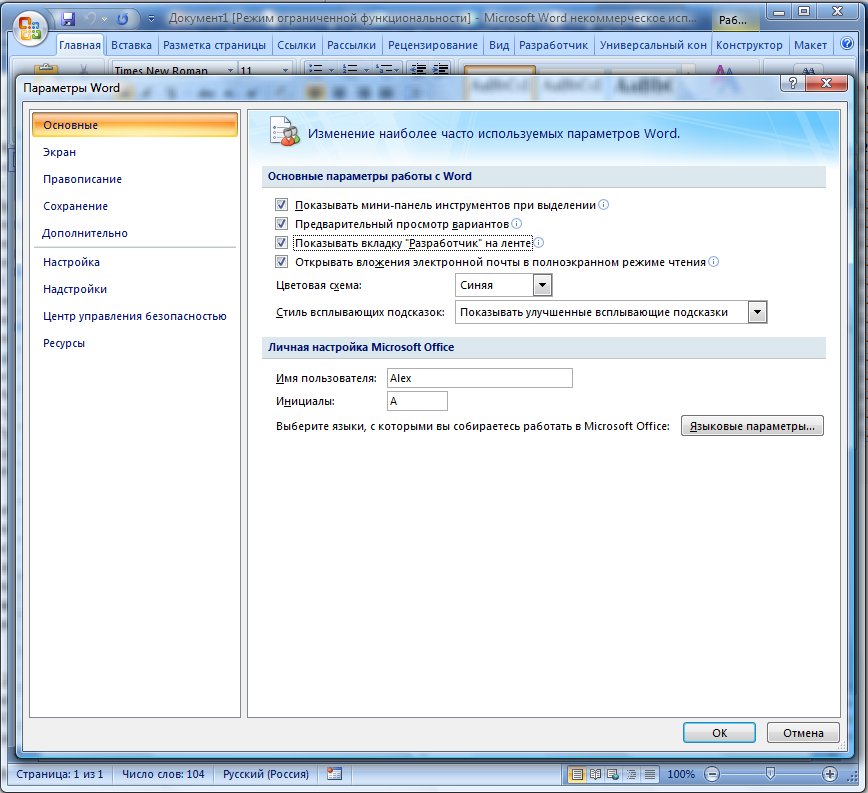The image size is (868, 793).
Task: Click info icon beside live preview option
Action: point(516,224)
